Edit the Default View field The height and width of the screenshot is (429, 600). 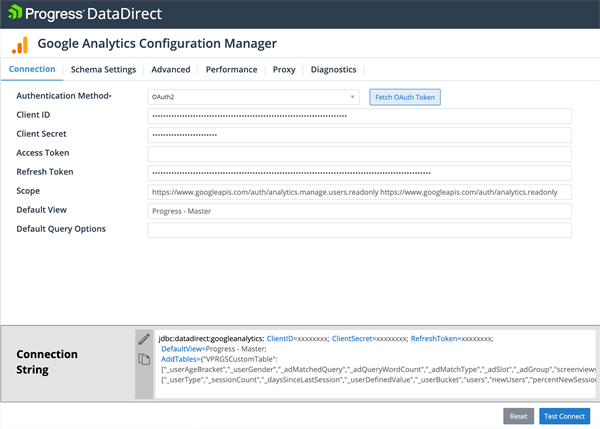[359, 211]
